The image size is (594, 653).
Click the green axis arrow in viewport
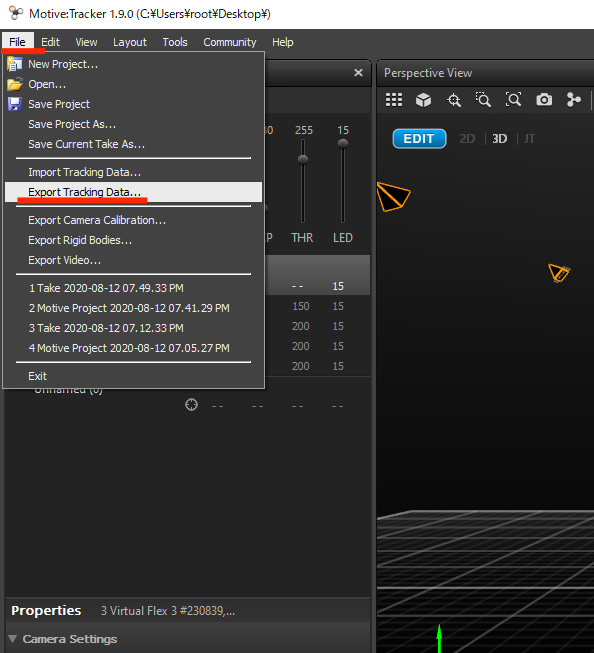pos(439,637)
